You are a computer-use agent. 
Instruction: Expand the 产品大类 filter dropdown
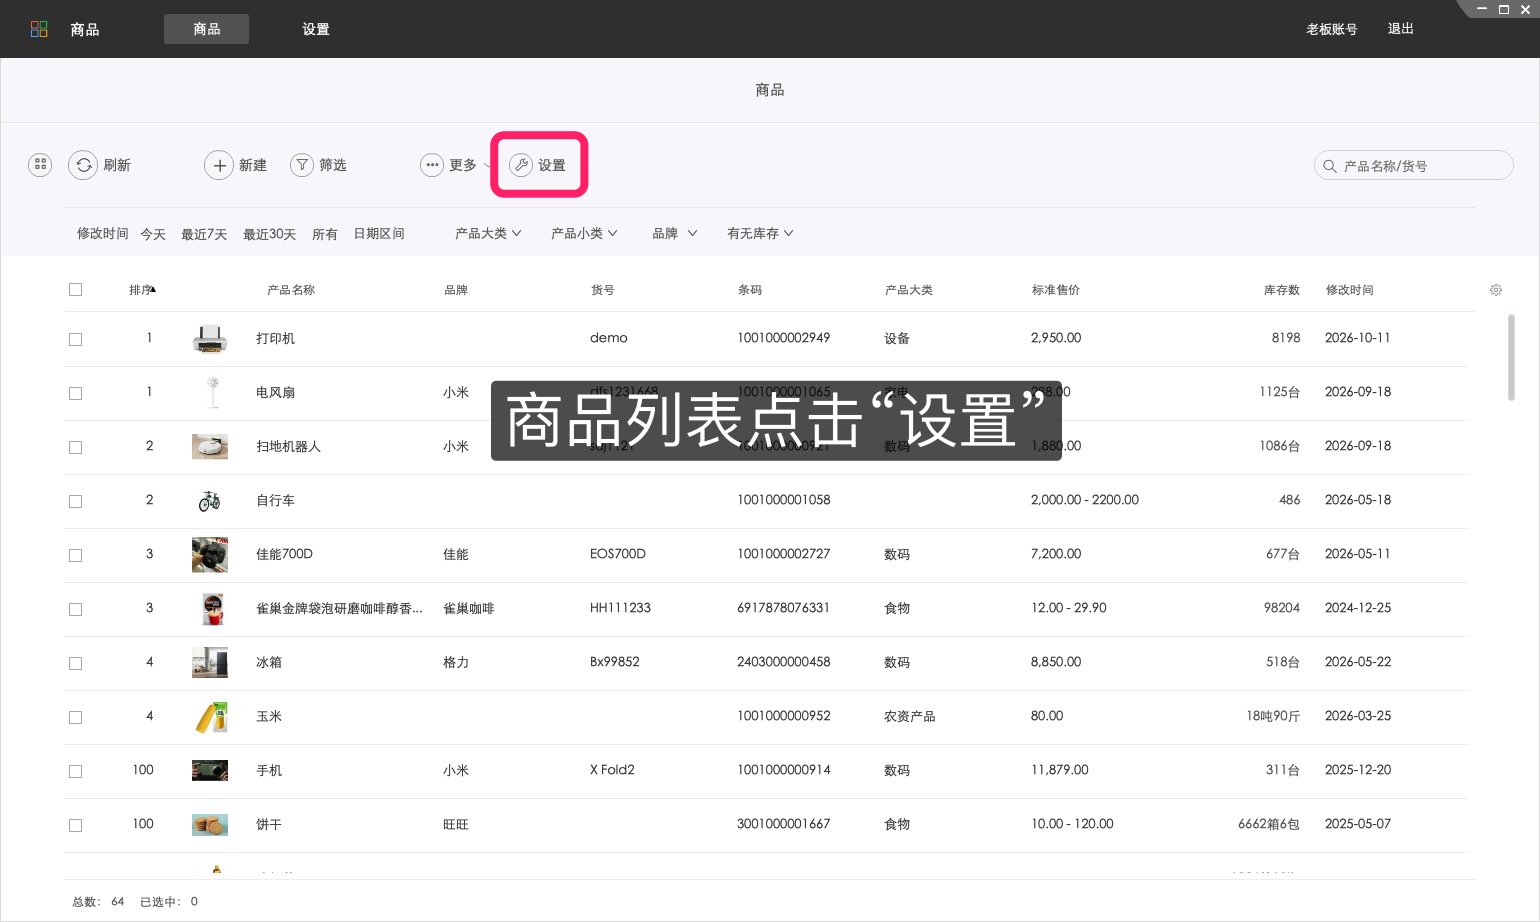(488, 233)
